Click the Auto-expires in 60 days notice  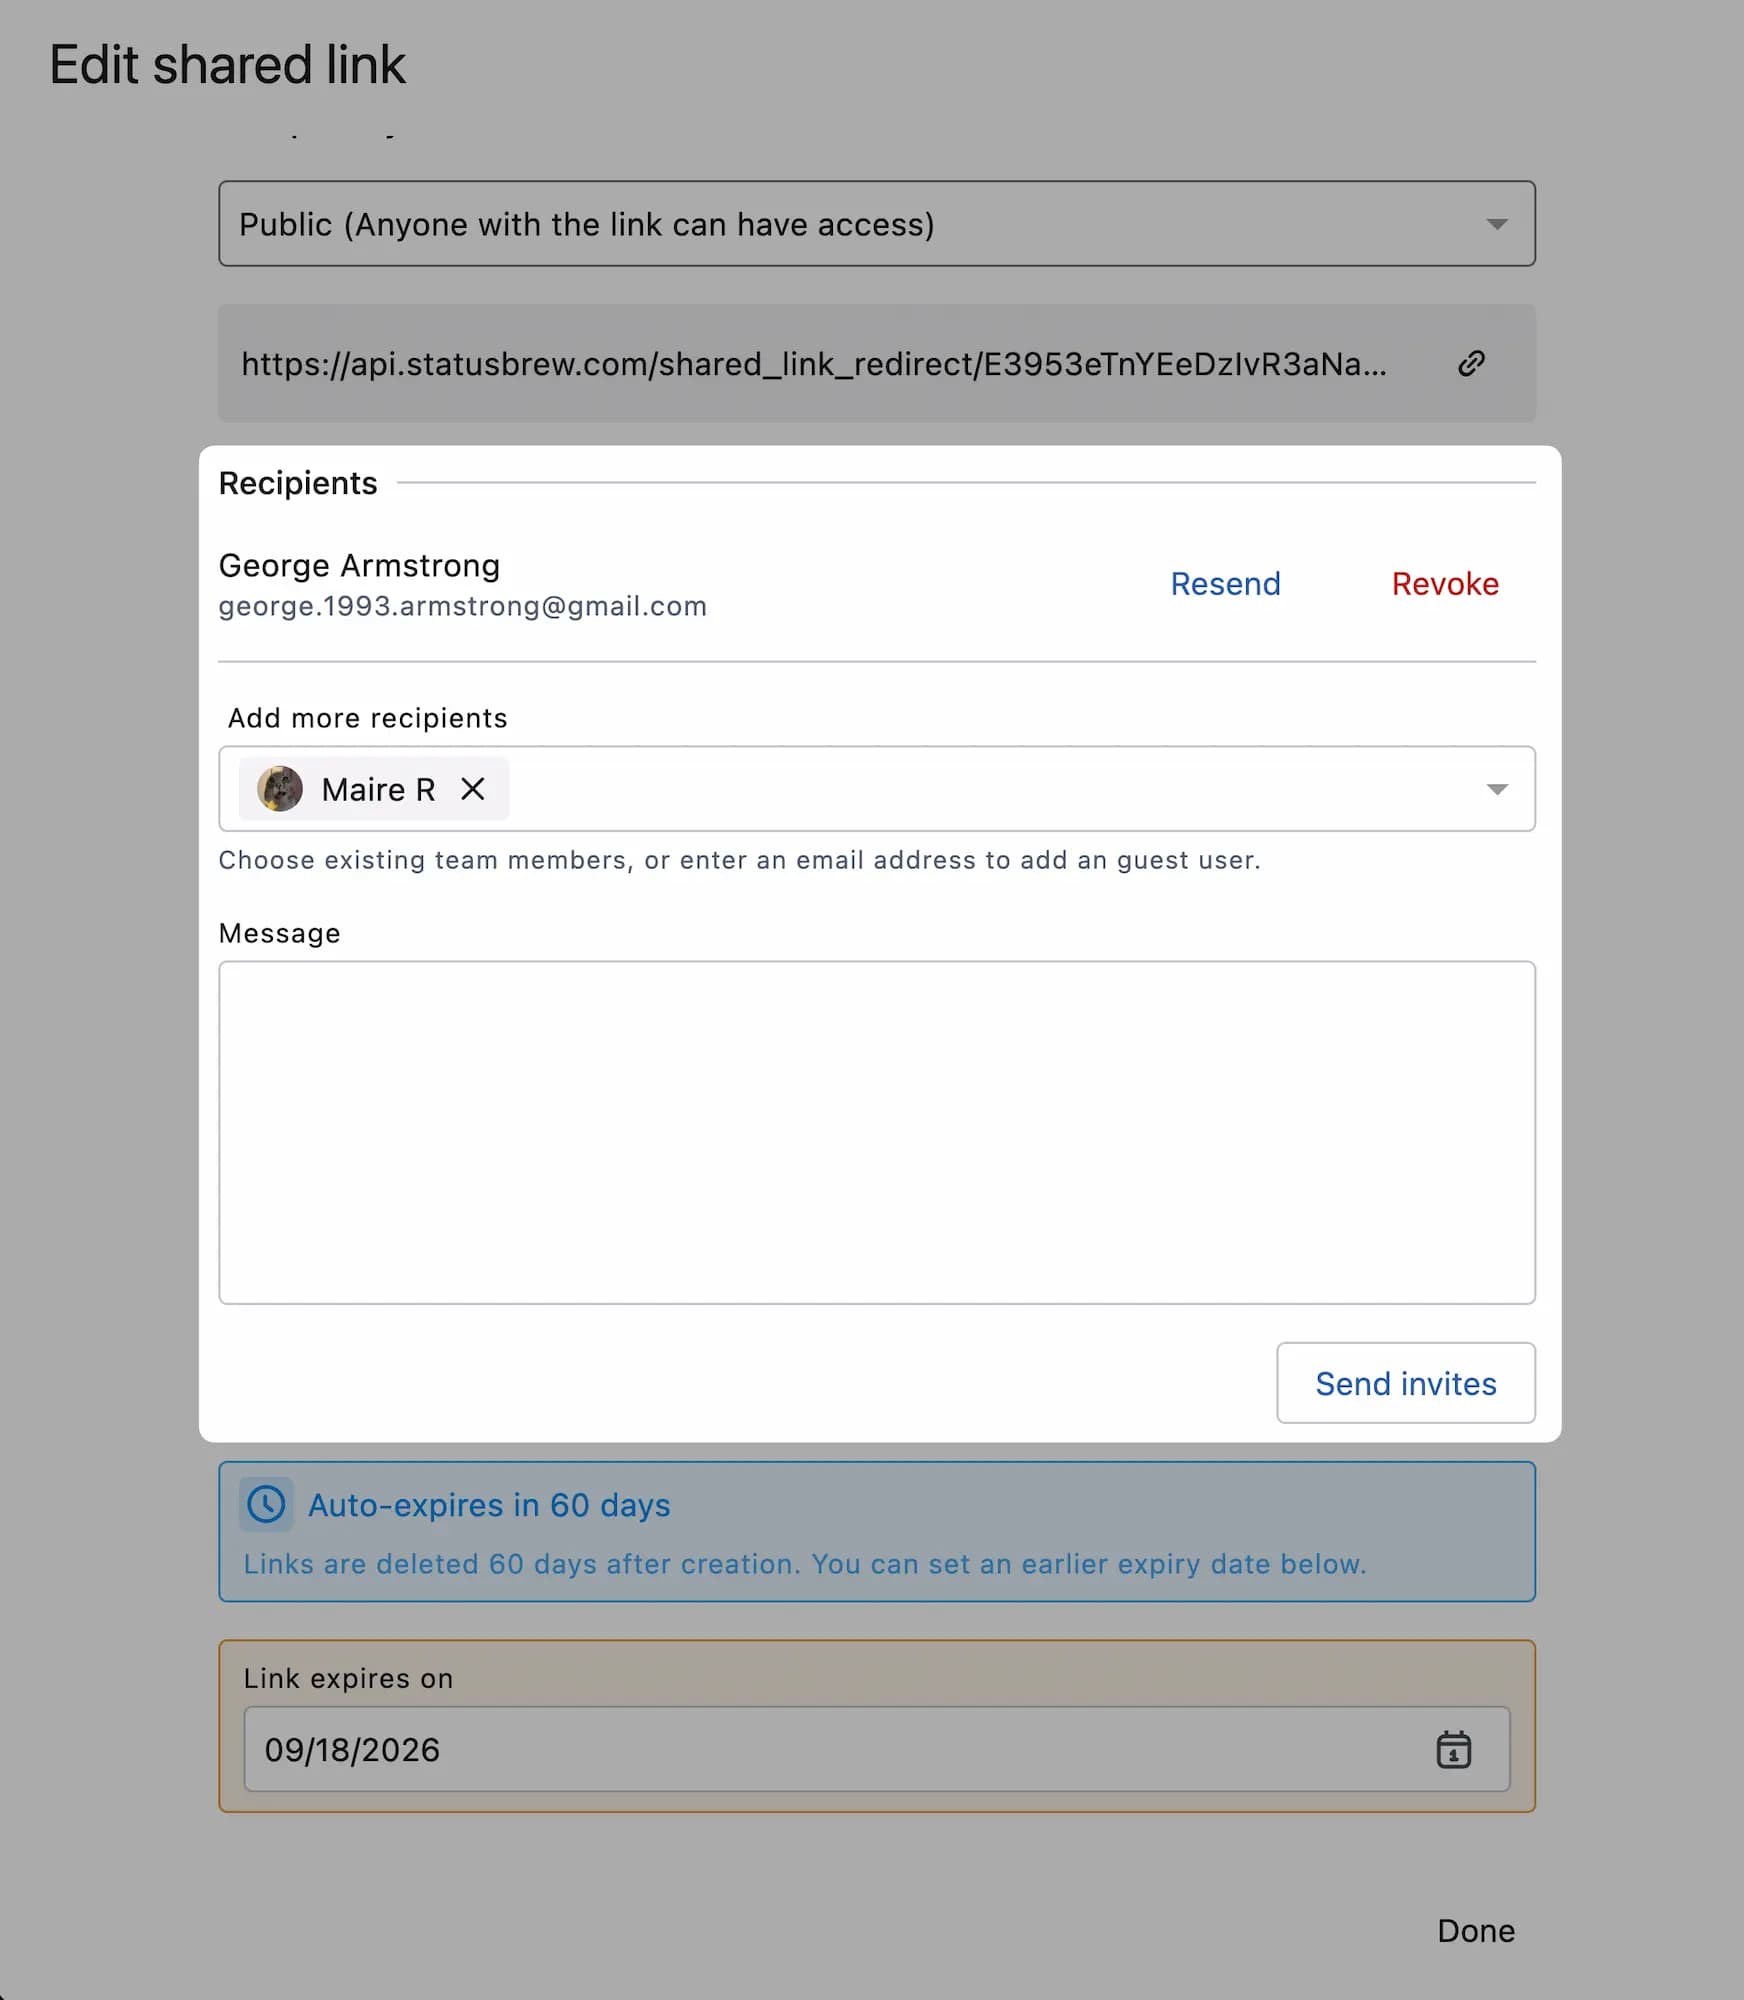pos(877,1532)
